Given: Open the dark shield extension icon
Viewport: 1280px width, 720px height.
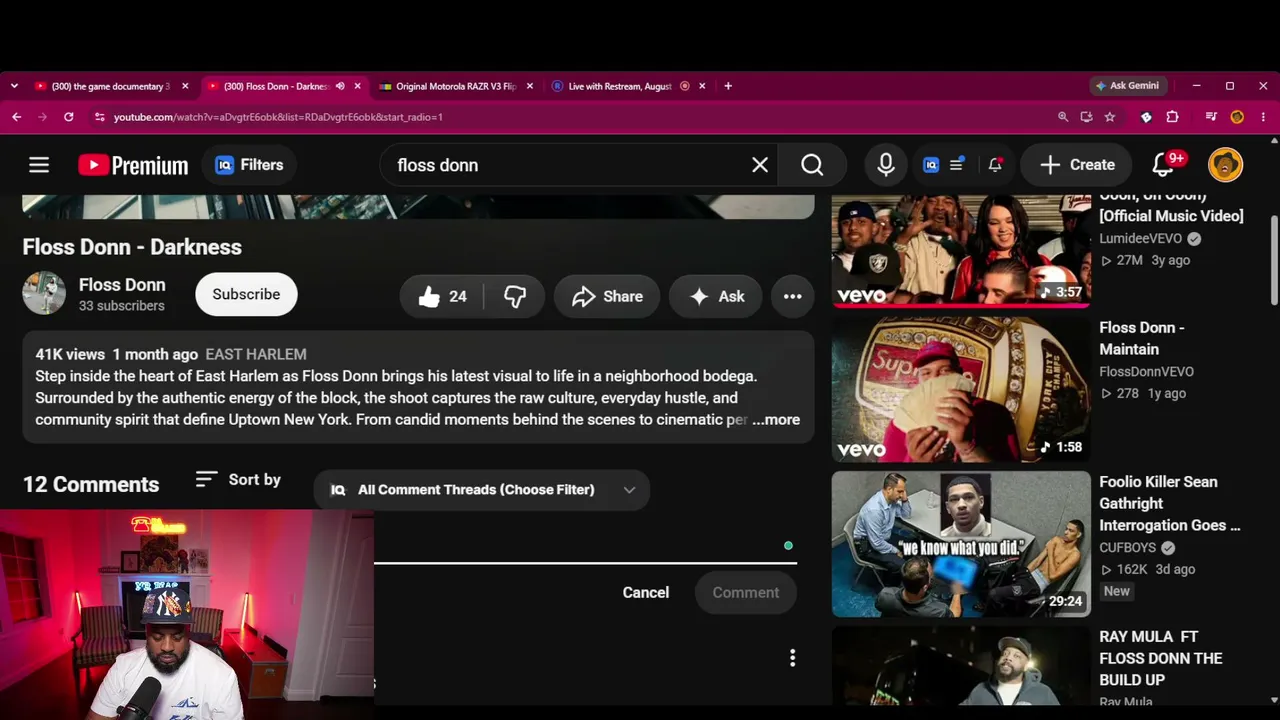Looking at the screenshot, I should tap(1147, 117).
